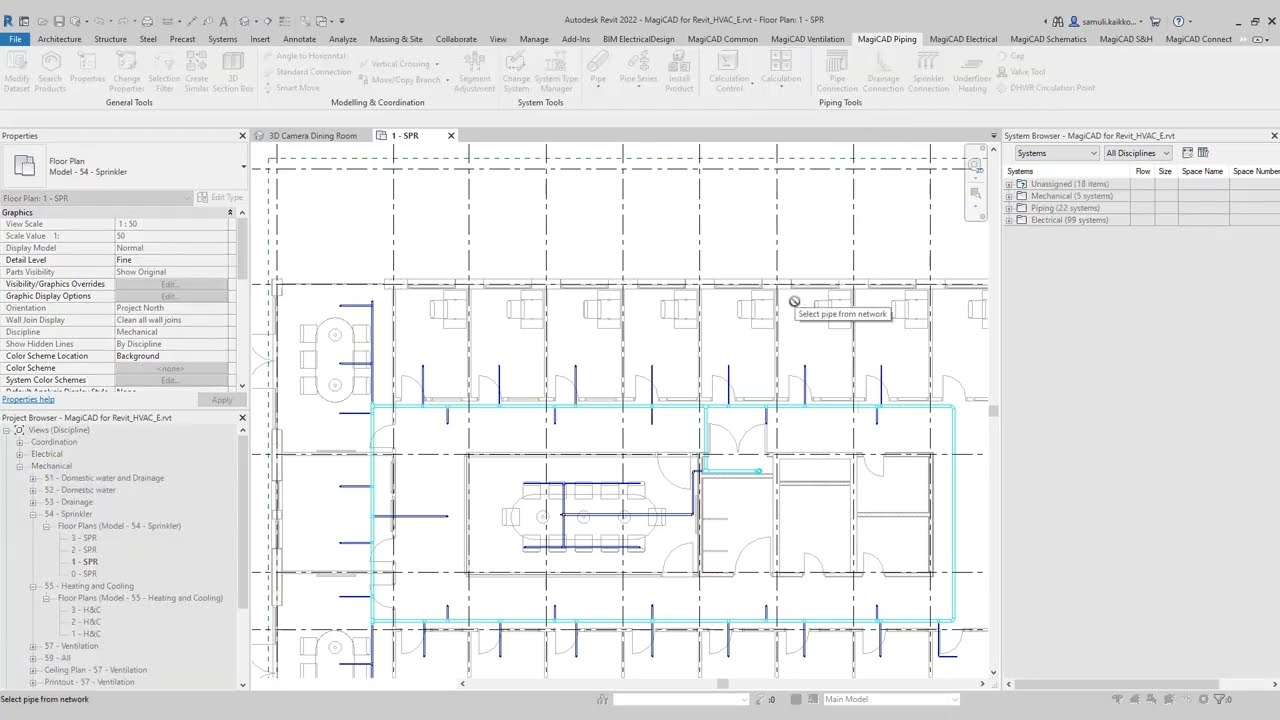This screenshot has width=1280, height=720.
Task: Click the Apply button in Properties
Action: tap(221, 400)
